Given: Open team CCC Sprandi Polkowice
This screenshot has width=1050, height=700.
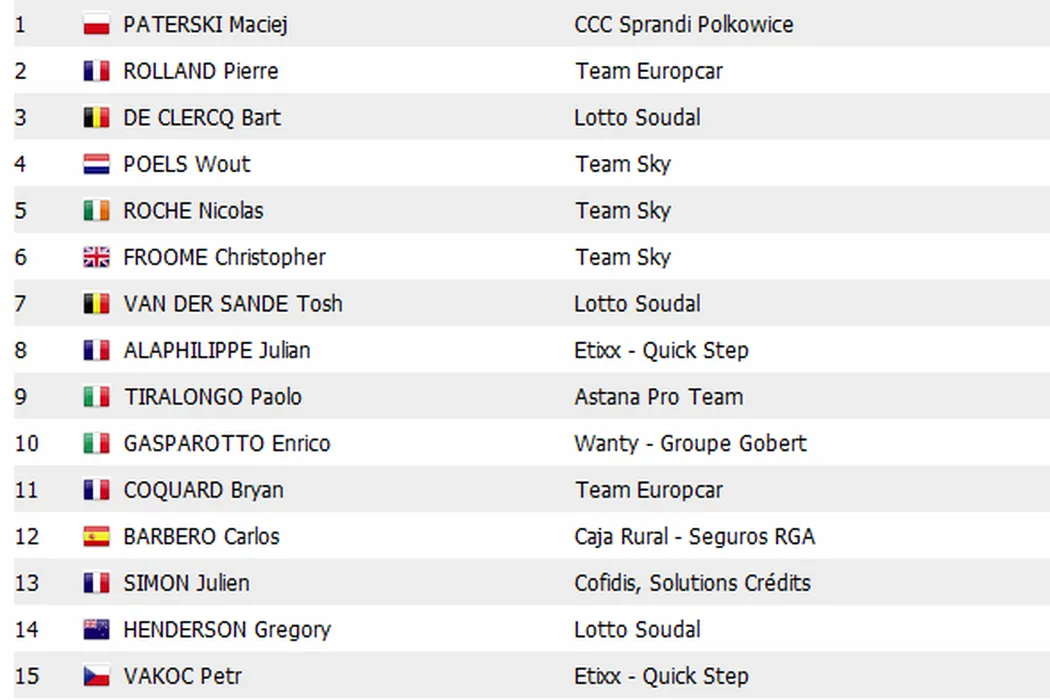Looking at the screenshot, I should 684,25.
